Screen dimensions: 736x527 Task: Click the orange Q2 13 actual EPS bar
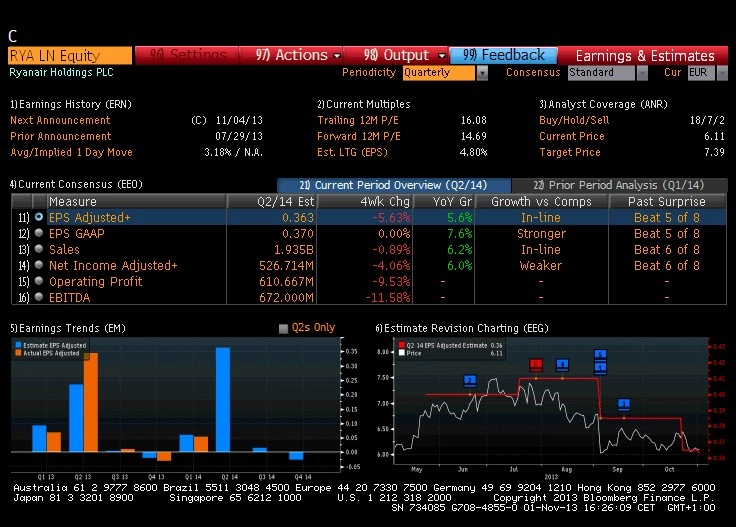(91, 402)
